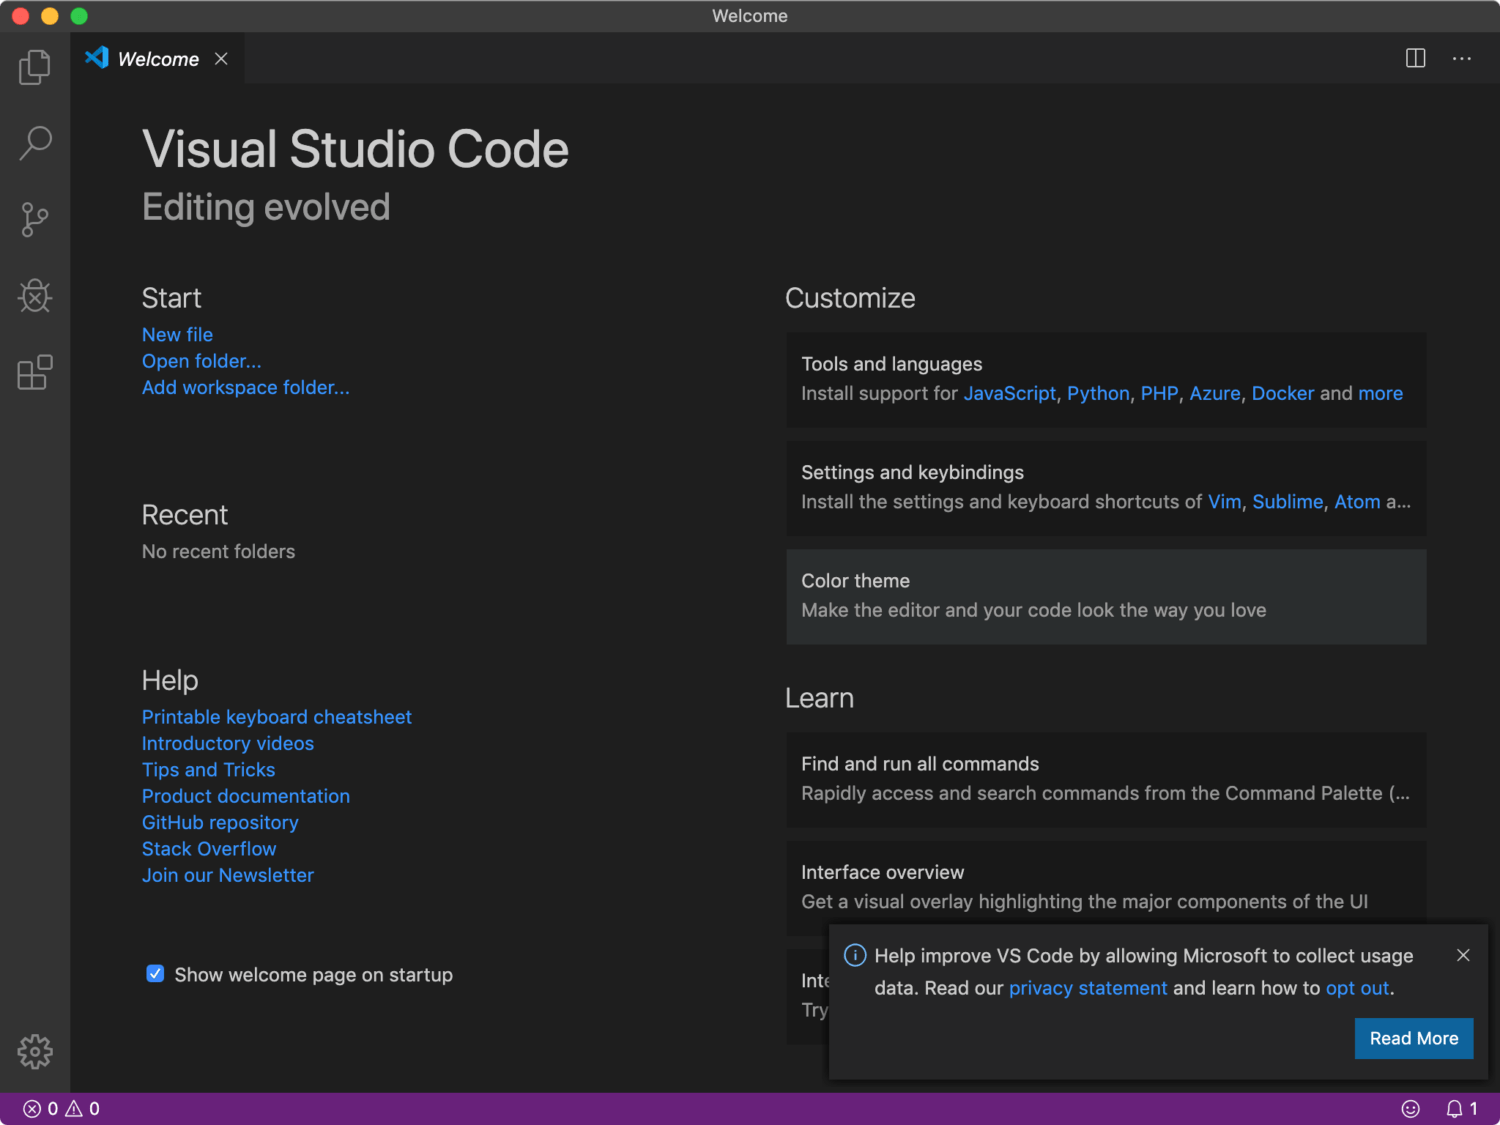This screenshot has height=1125, width=1500.
Task: Open the Debug view with bug icon
Action: (x=35, y=296)
